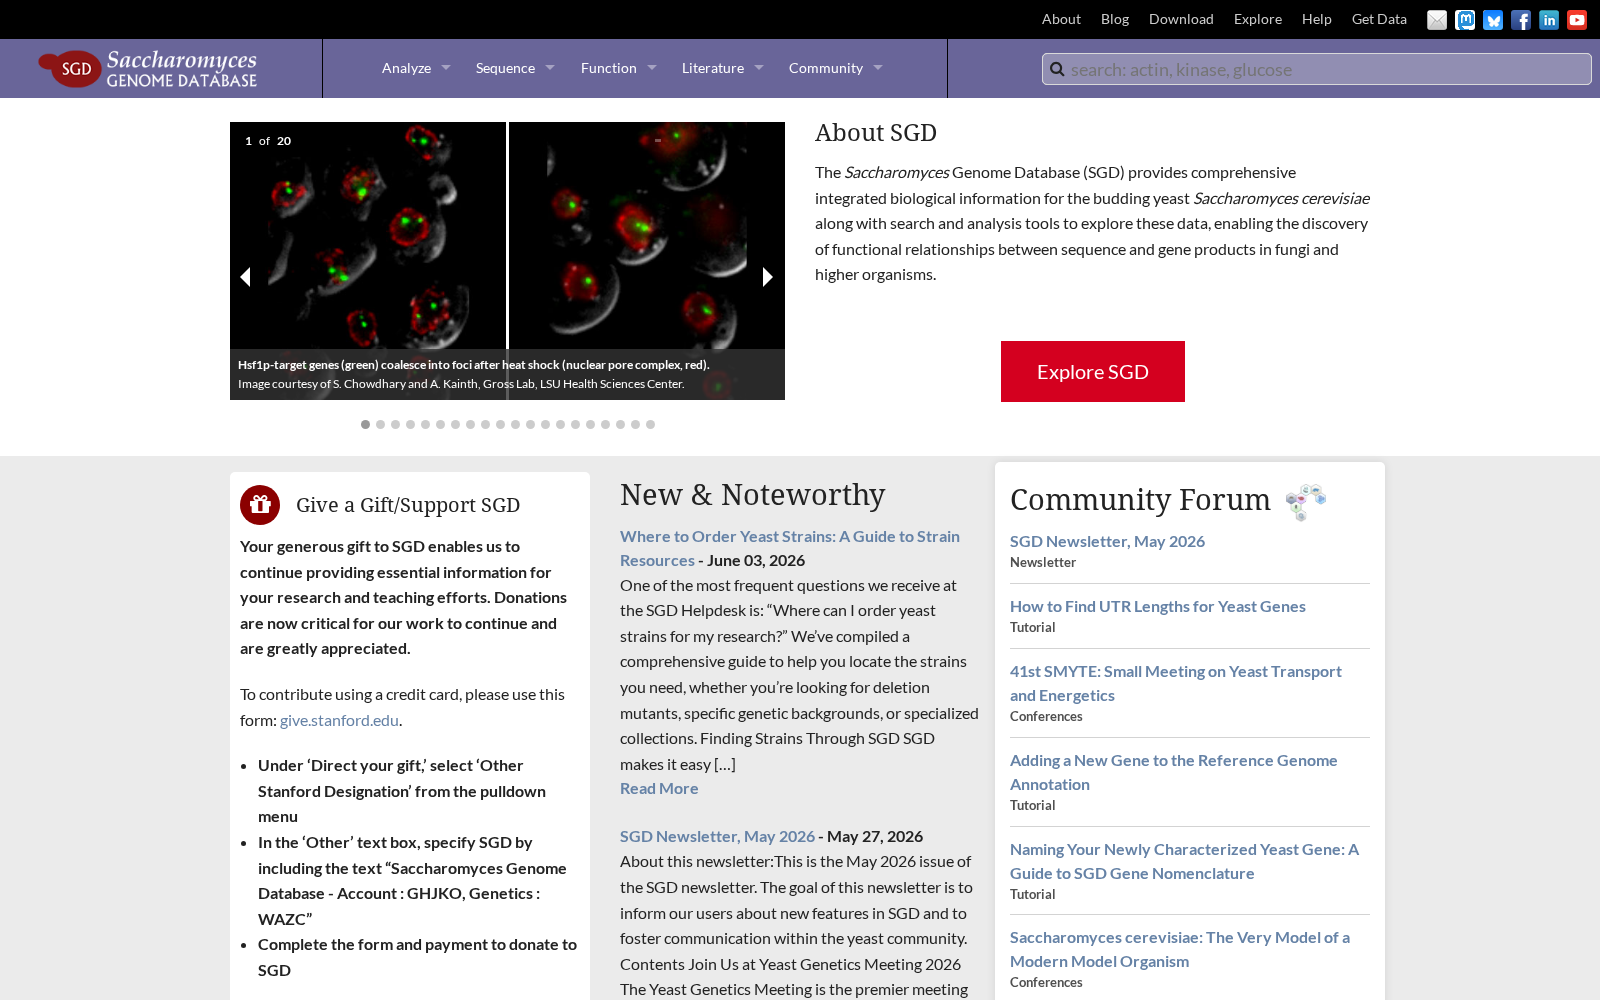The height and width of the screenshot is (1000, 1600).
Task: Click the search magnifier icon
Action: point(1057,69)
